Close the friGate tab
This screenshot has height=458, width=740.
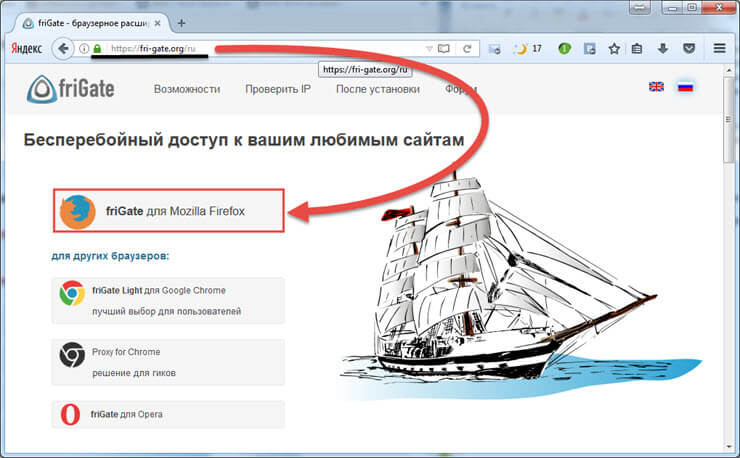158,23
